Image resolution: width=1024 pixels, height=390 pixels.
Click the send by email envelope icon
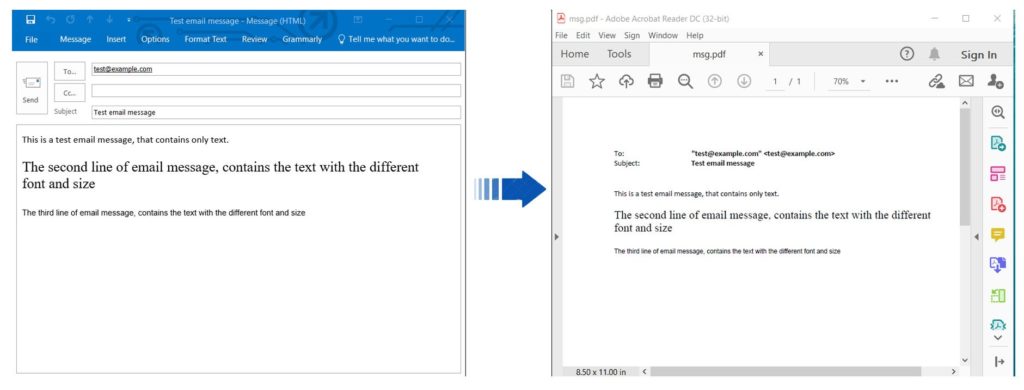click(x=966, y=81)
